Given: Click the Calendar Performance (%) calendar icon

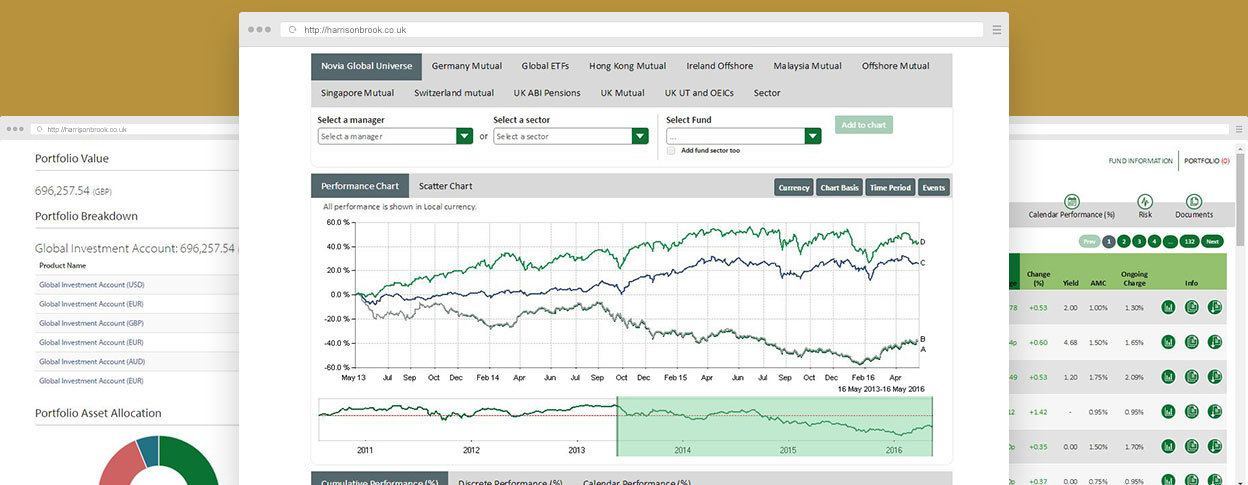Looking at the screenshot, I should [1072, 201].
